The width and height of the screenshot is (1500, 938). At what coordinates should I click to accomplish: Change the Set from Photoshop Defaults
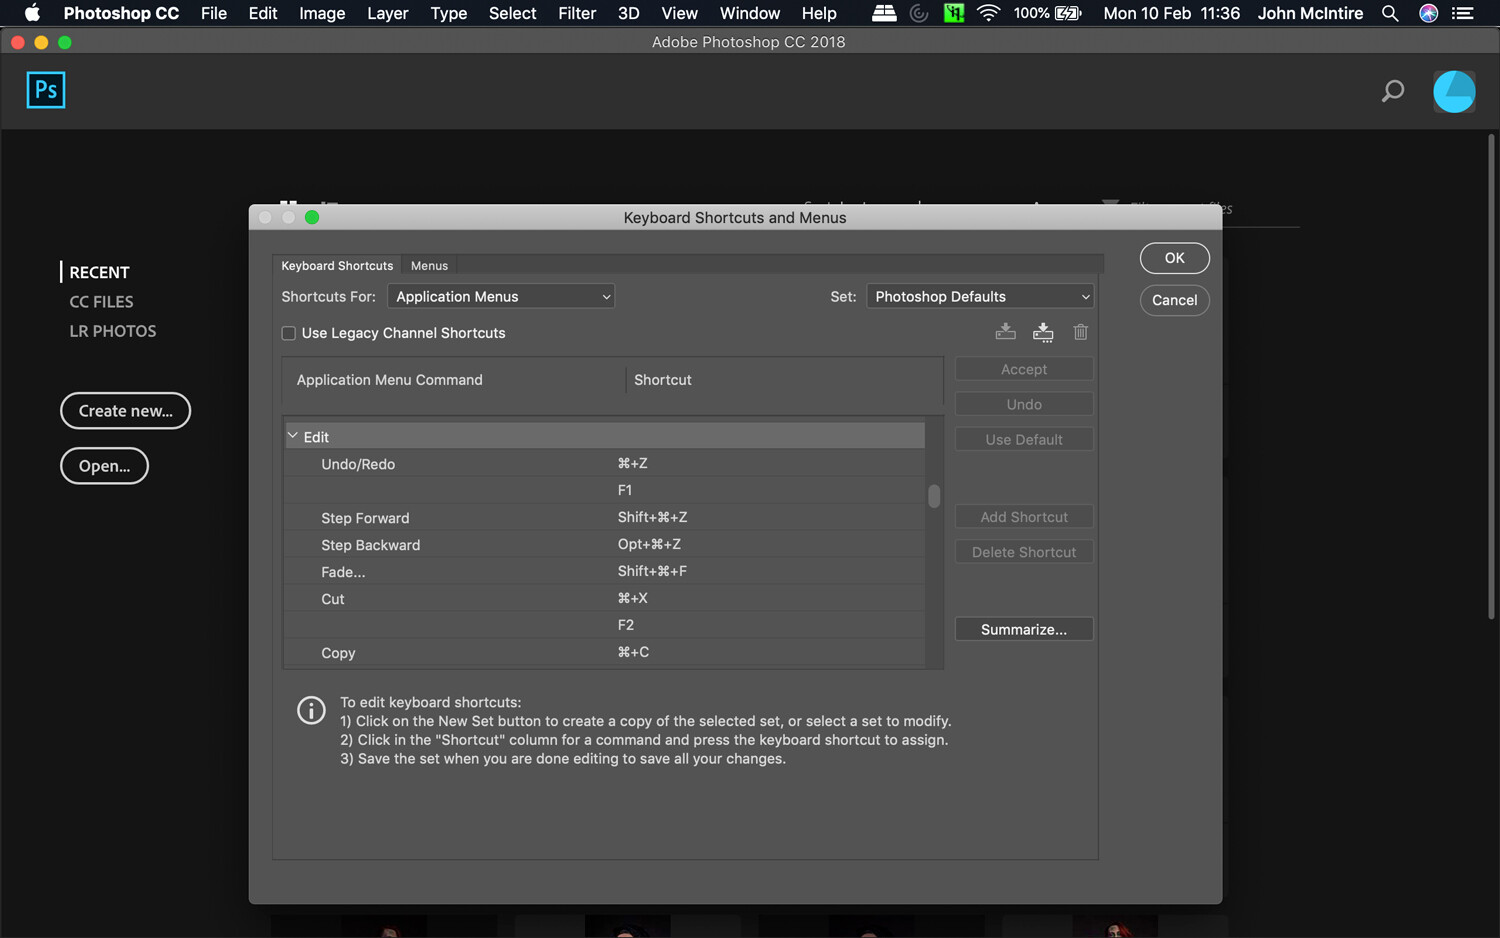pyautogui.click(x=979, y=296)
